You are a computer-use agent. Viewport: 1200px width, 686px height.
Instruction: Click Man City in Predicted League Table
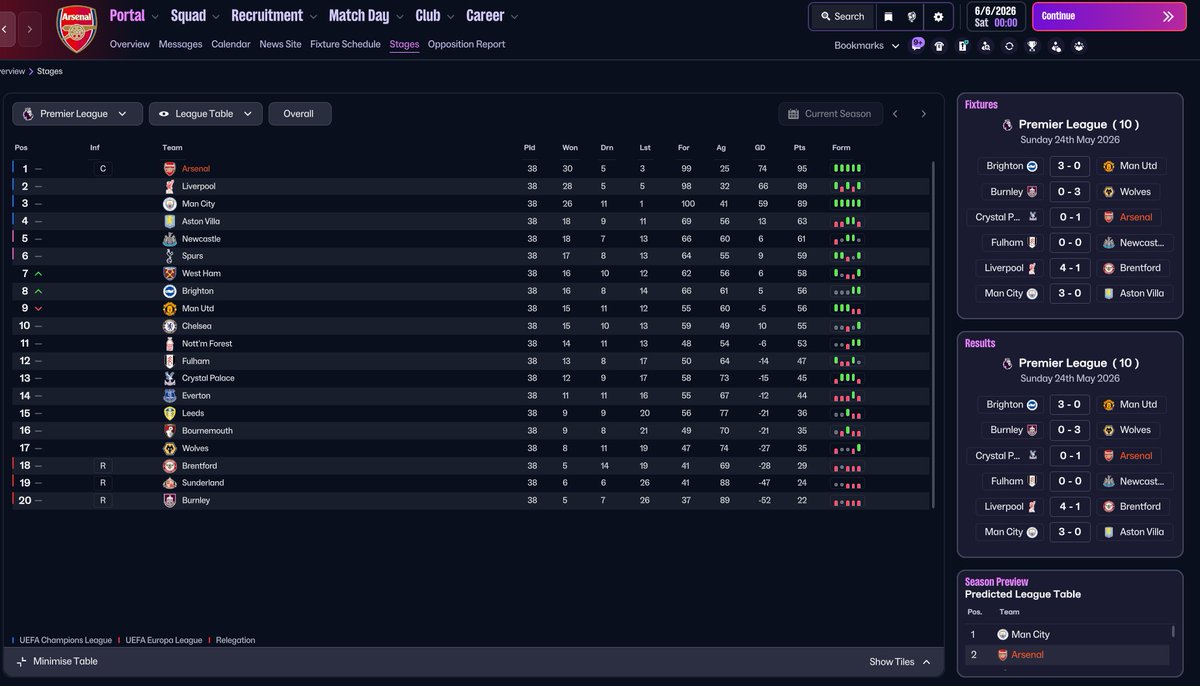point(1030,635)
